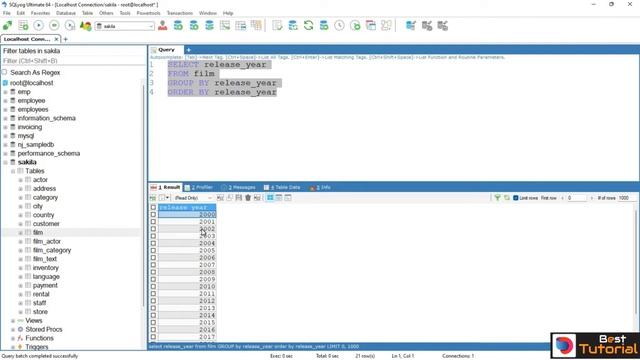This screenshot has height=360, width=640.
Task: Check the row checkbox for 2004
Action: pos(153,243)
